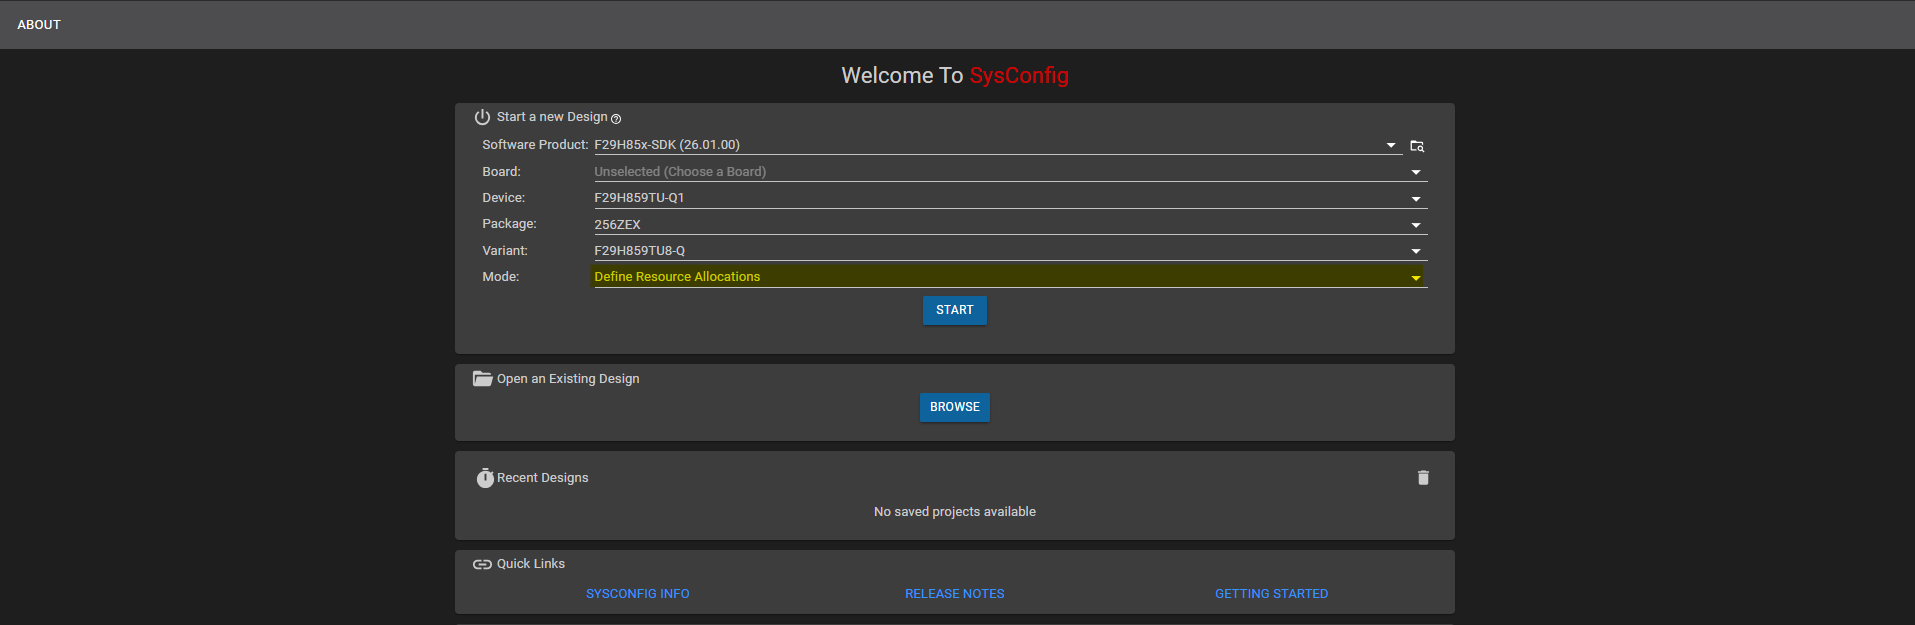Click the yellow Mode dropdown arrow

1416,278
